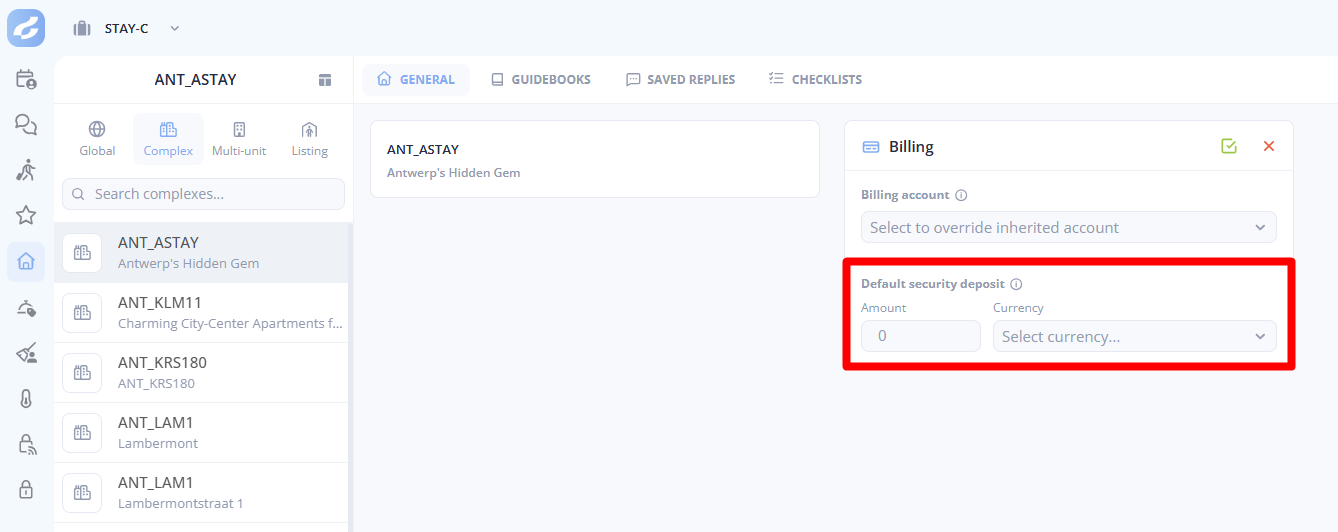Select the Global scope tab
This screenshot has height=532, width=1338.
(x=97, y=139)
